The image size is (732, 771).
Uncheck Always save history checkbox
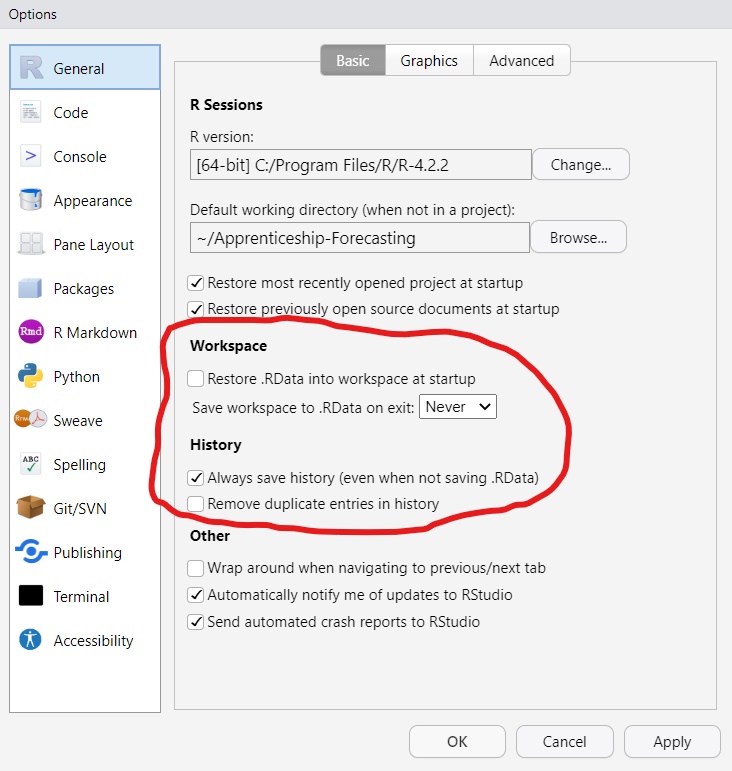[197, 478]
